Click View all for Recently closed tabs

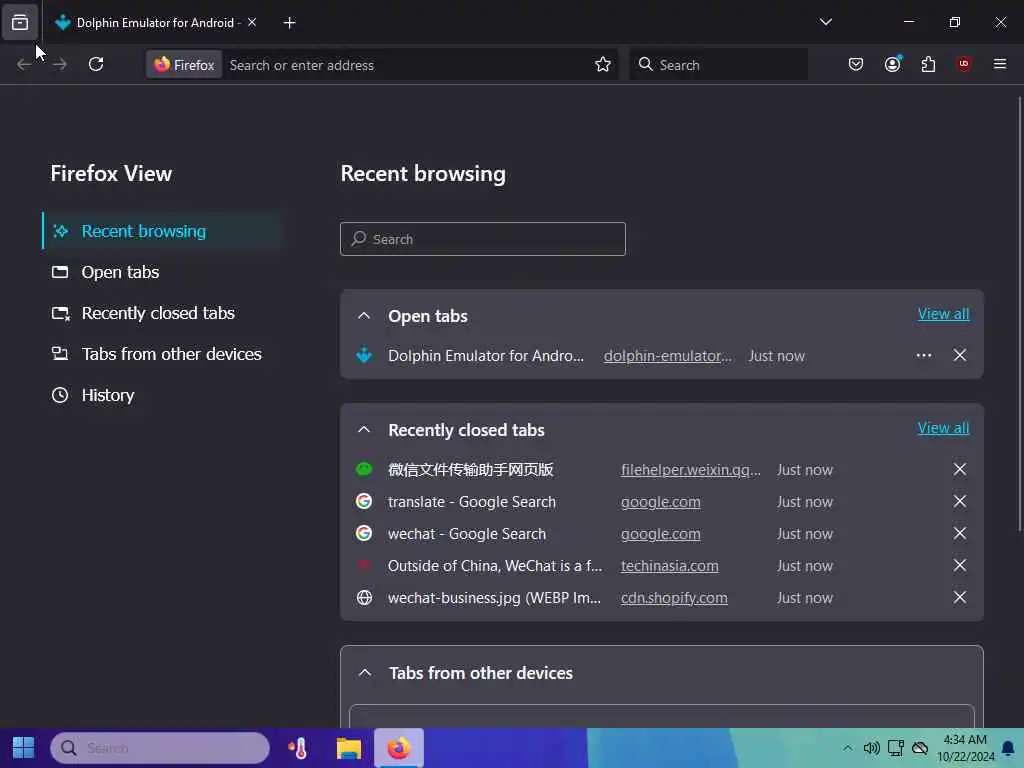(943, 428)
